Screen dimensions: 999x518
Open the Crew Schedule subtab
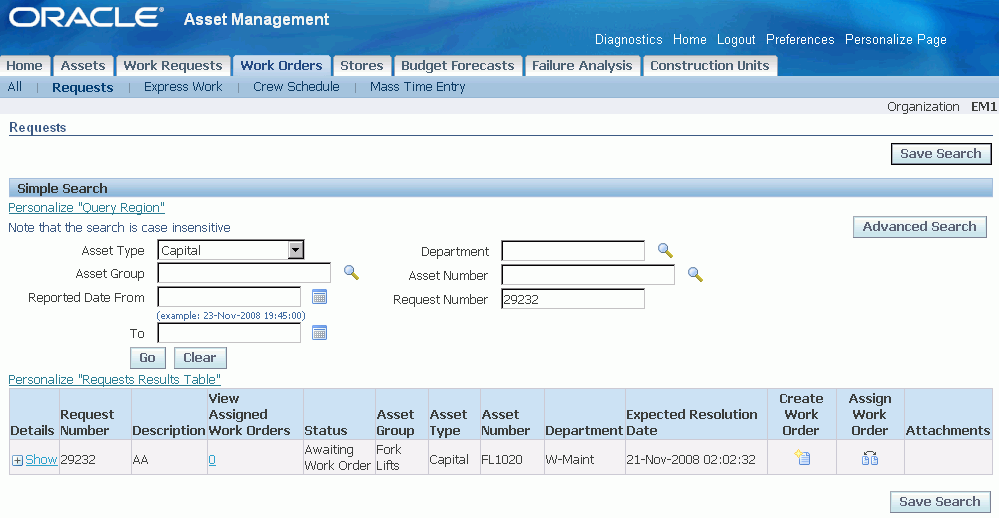[x=296, y=87]
